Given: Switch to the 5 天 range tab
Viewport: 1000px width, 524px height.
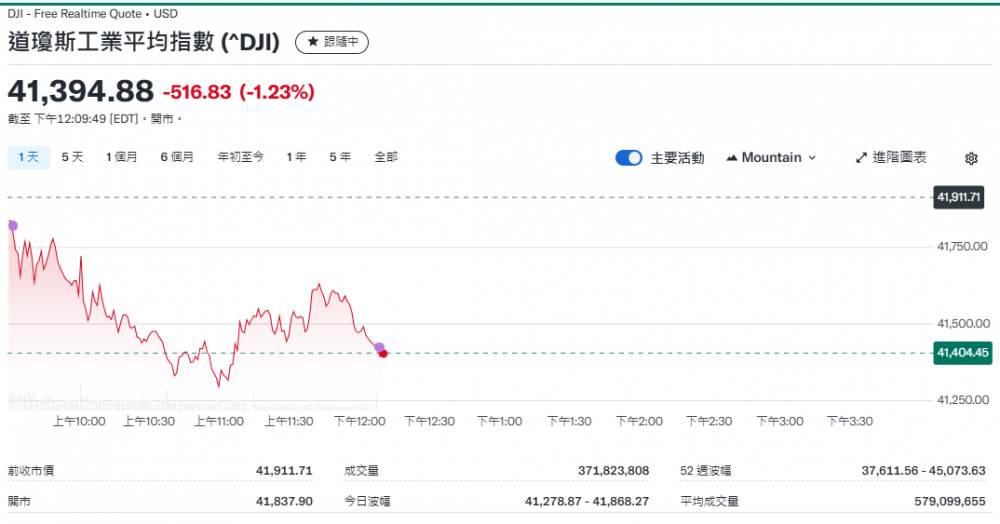Looking at the screenshot, I should tap(72, 157).
